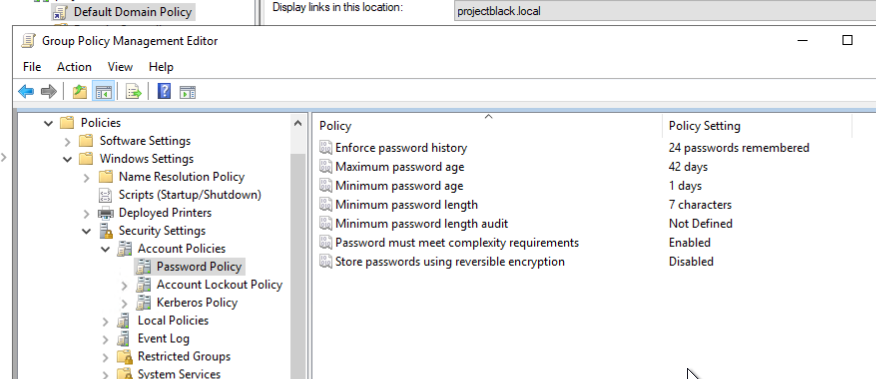
Task: Select Default Domain Policy item
Action: point(132,11)
